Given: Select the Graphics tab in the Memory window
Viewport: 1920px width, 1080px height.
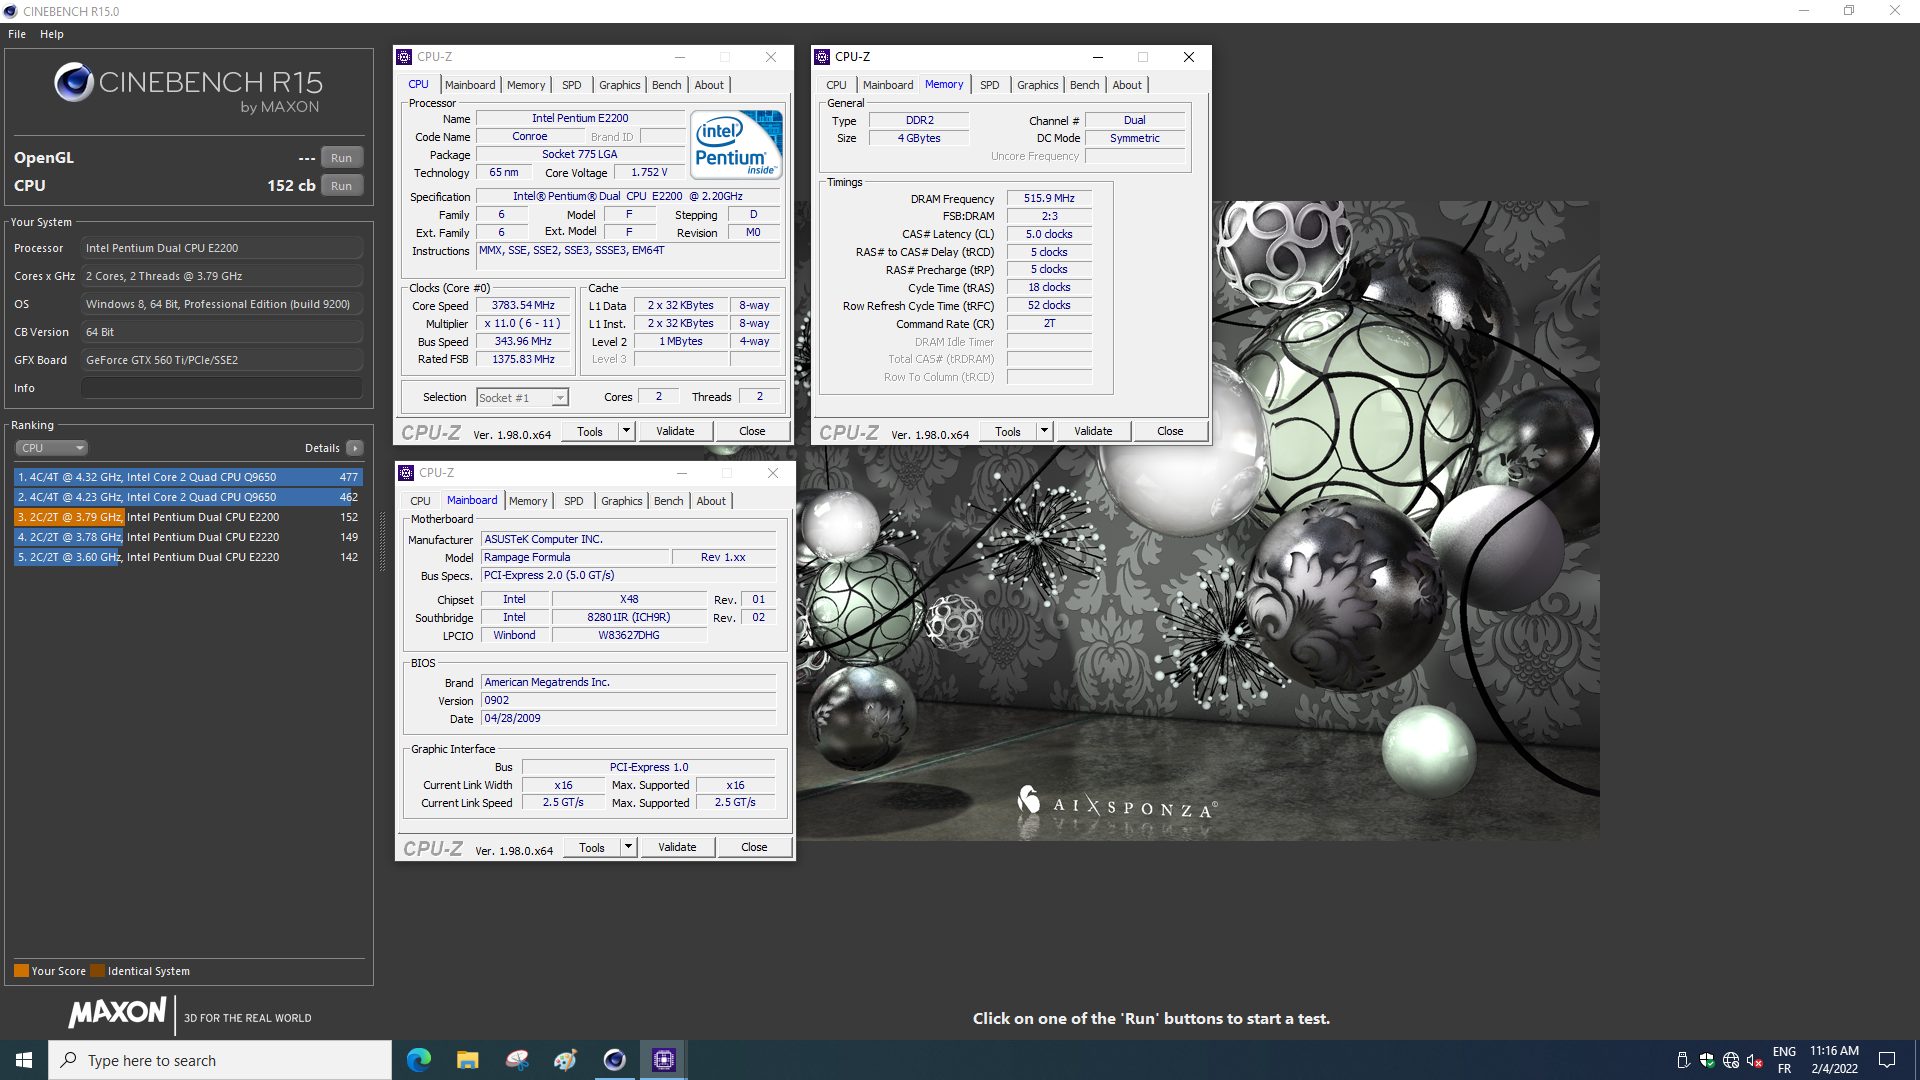Looking at the screenshot, I should tap(1037, 85).
